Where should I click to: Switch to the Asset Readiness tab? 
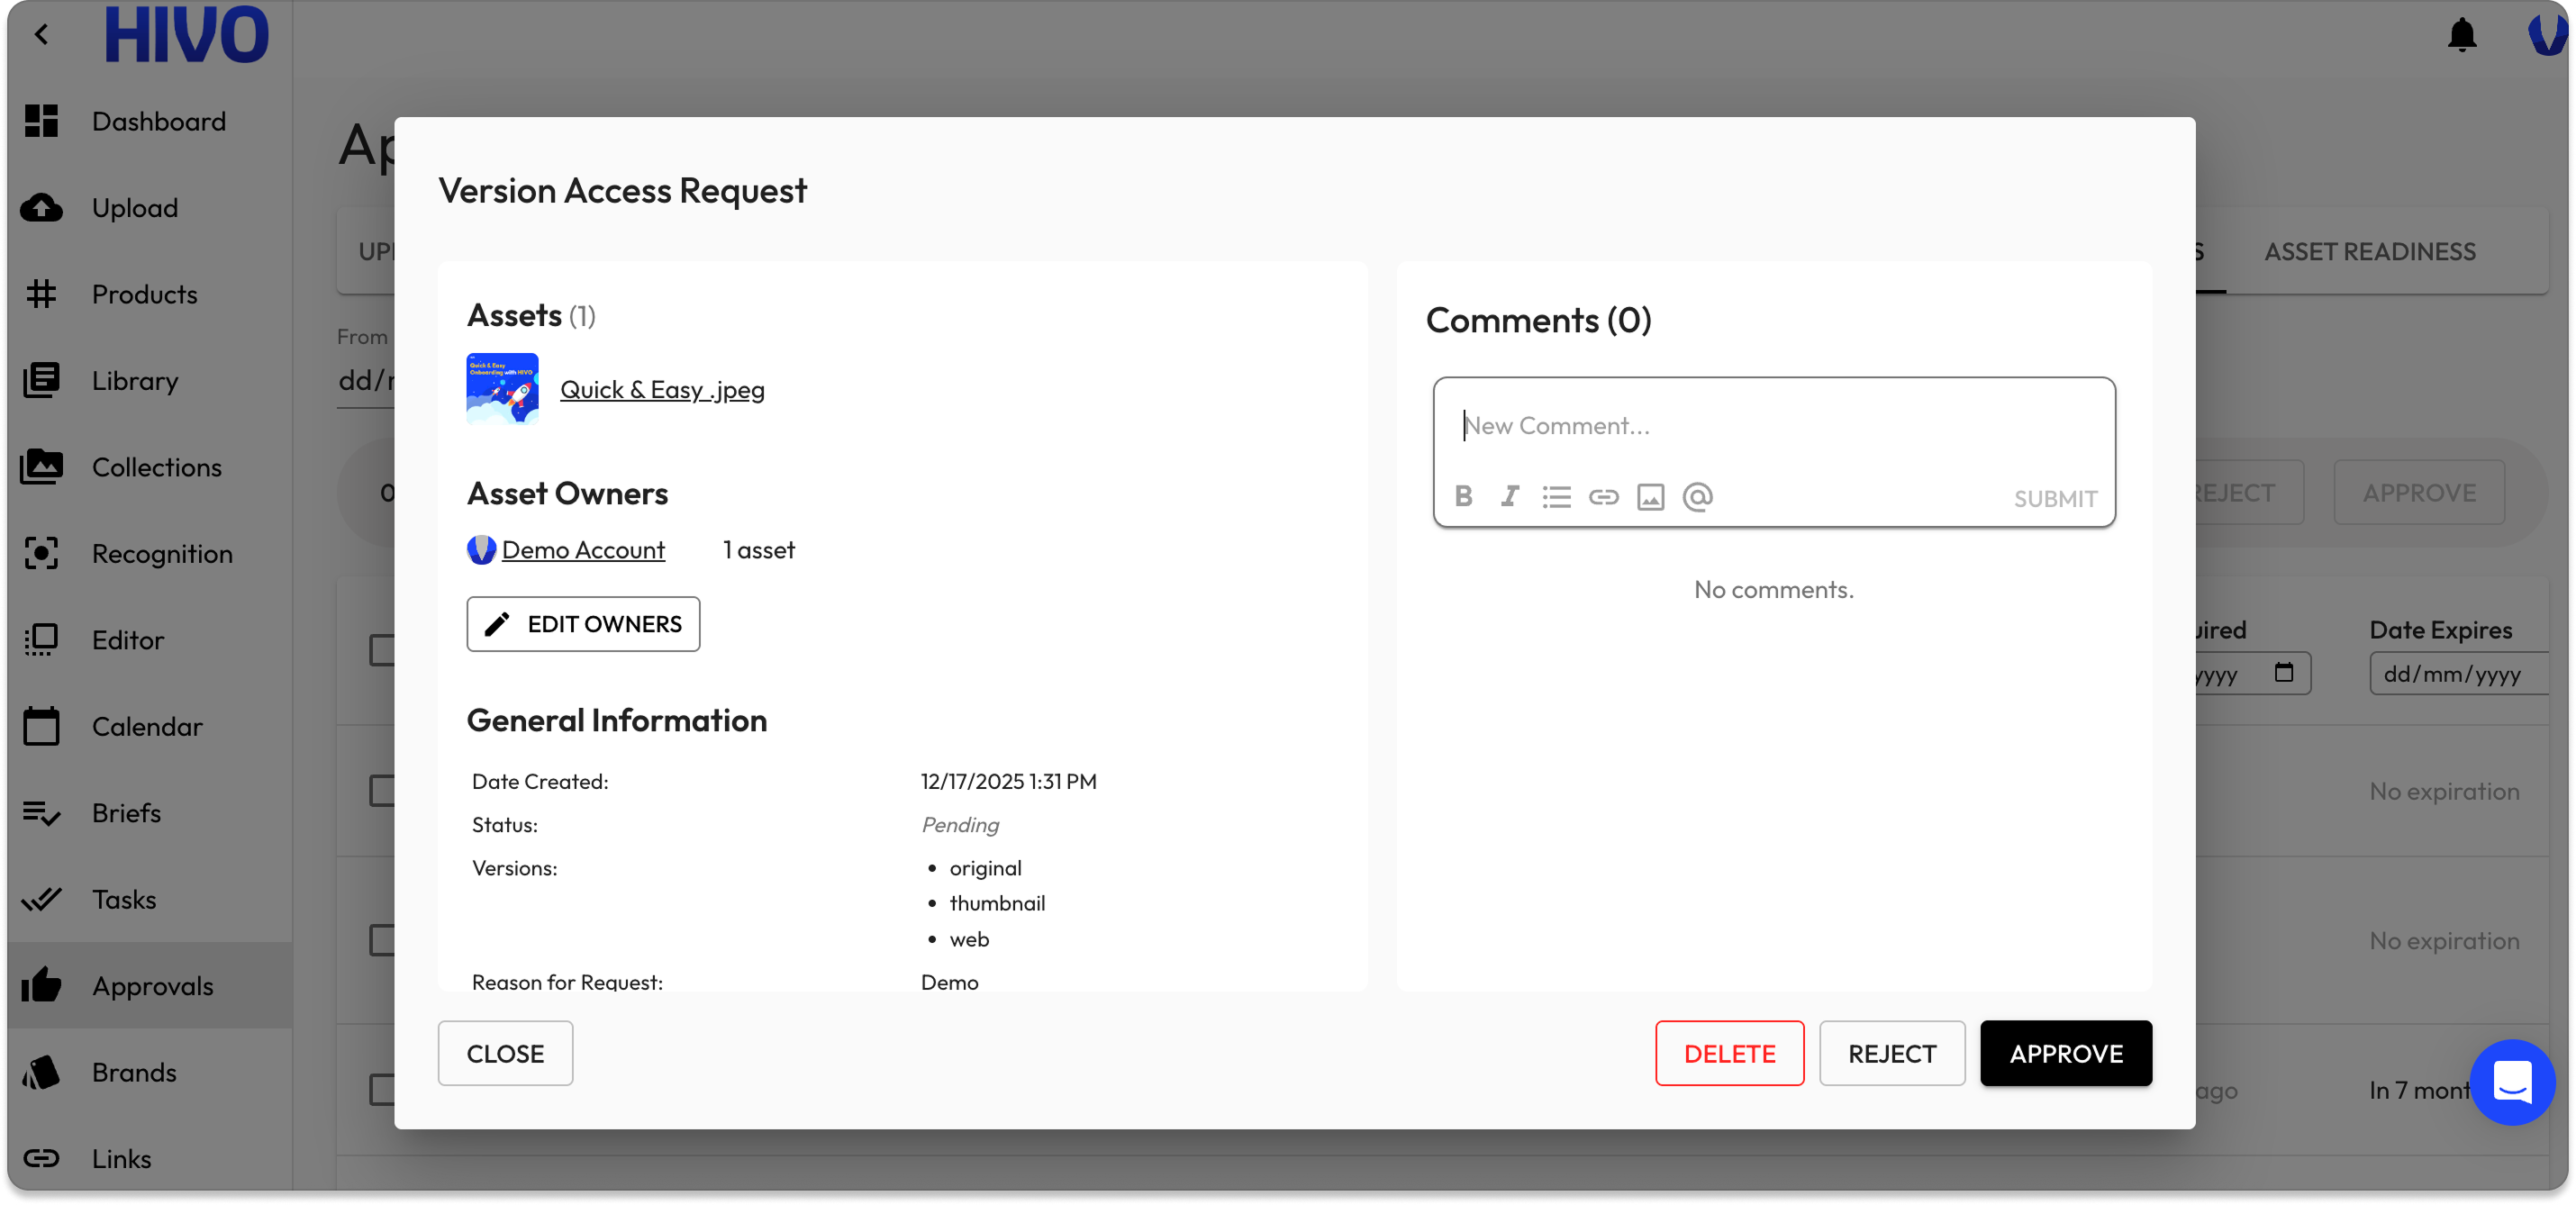pos(2369,251)
